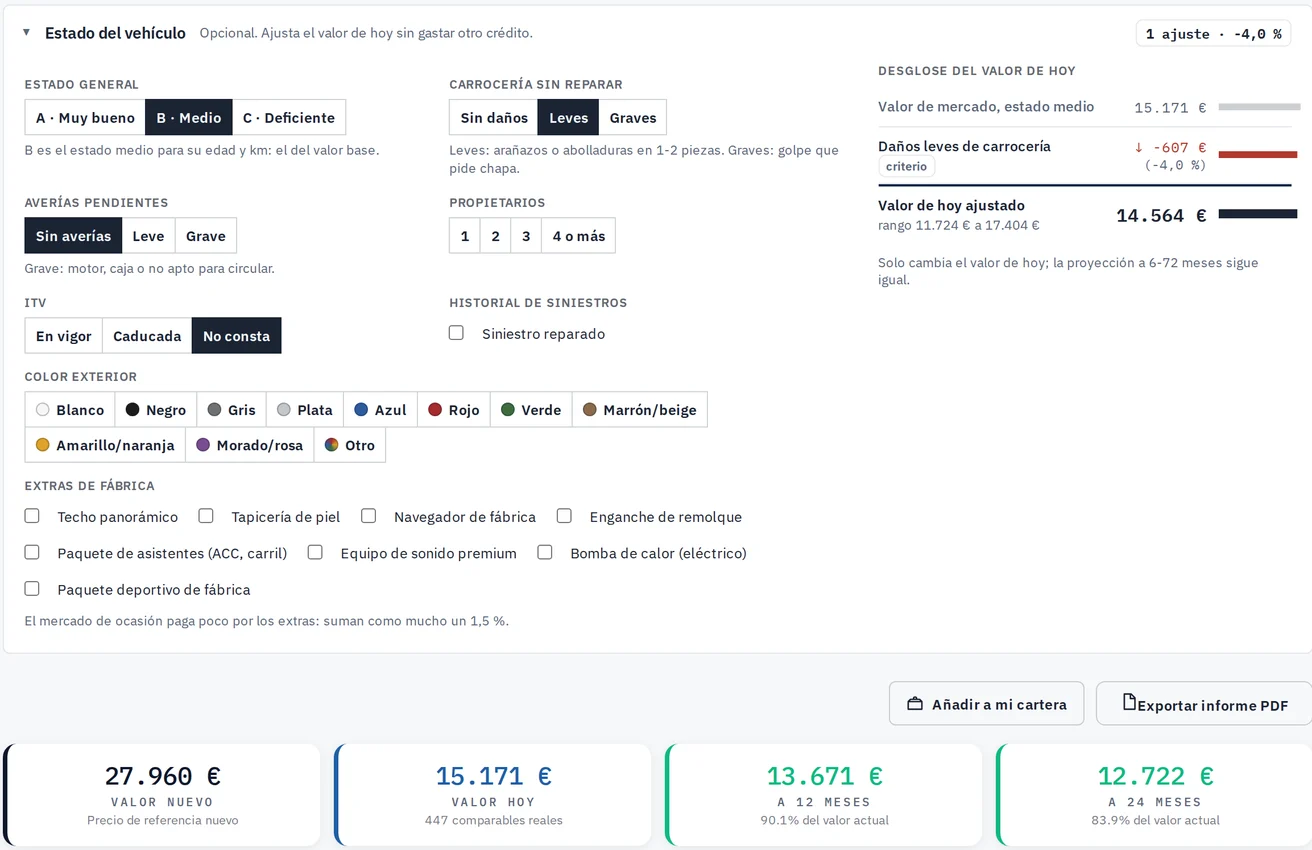Pick Rojo exterior color
This screenshot has height=850, width=1312.
click(454, 410)
